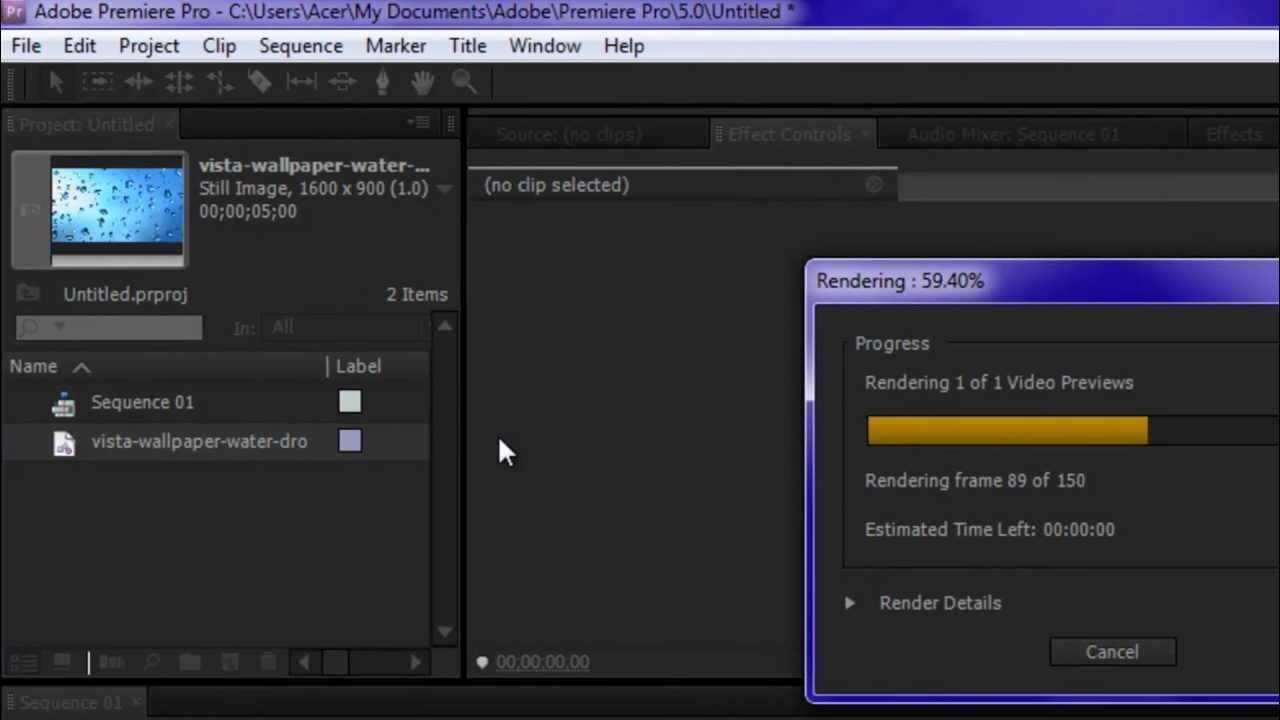Select the Zoom magnifier tool
Image resolution: width=1280 pixels, height=720 pixels.
tap(463, 83)
